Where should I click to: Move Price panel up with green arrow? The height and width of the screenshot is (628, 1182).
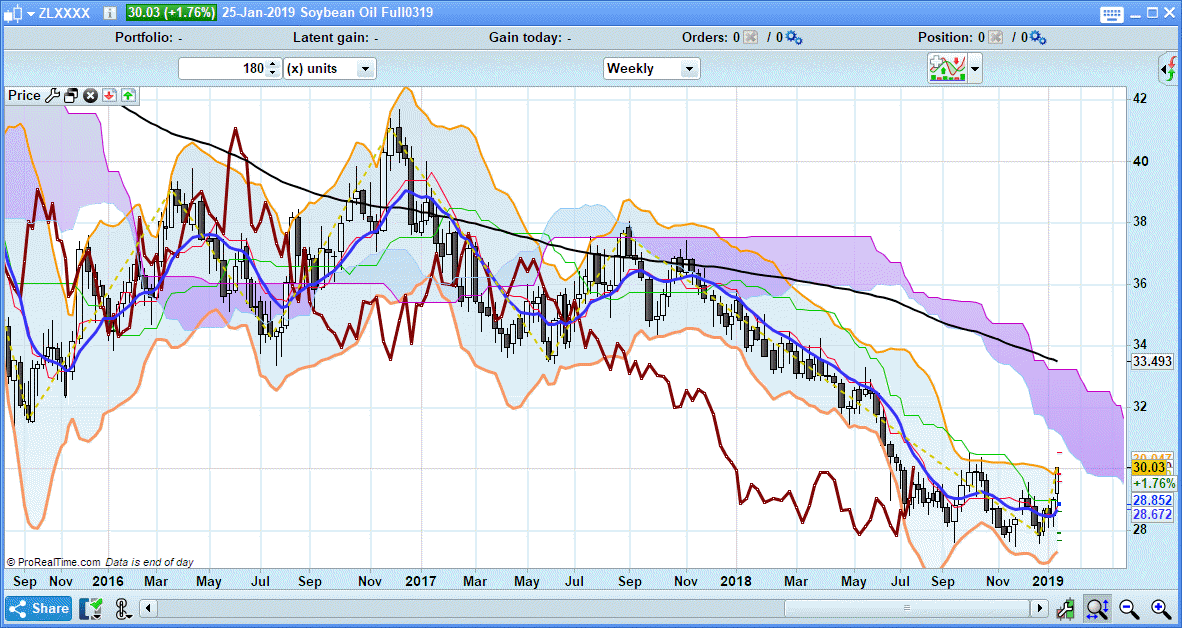coord(128,96)
